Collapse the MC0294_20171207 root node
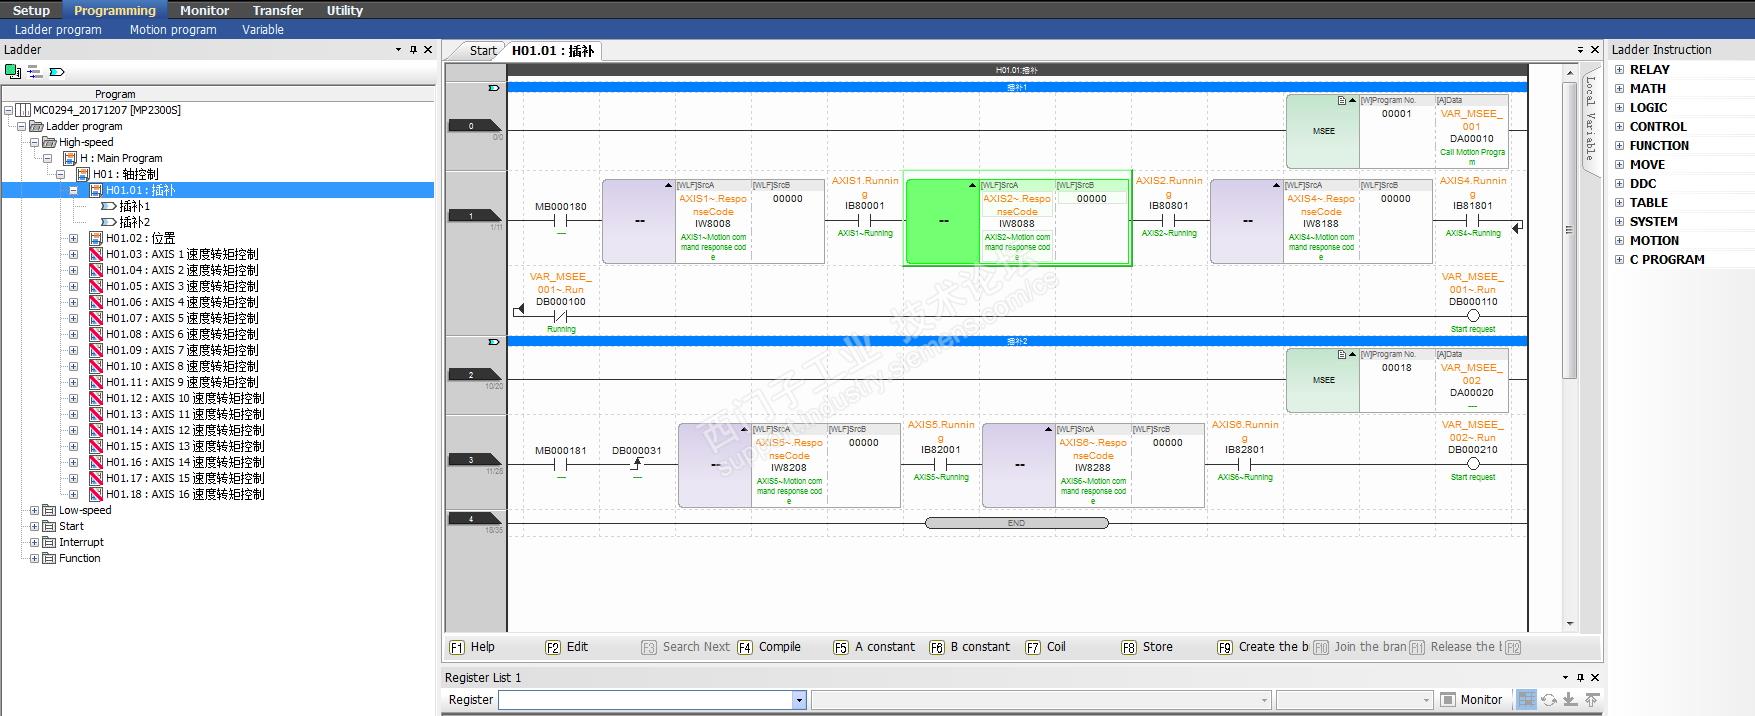 pos(9,110)
